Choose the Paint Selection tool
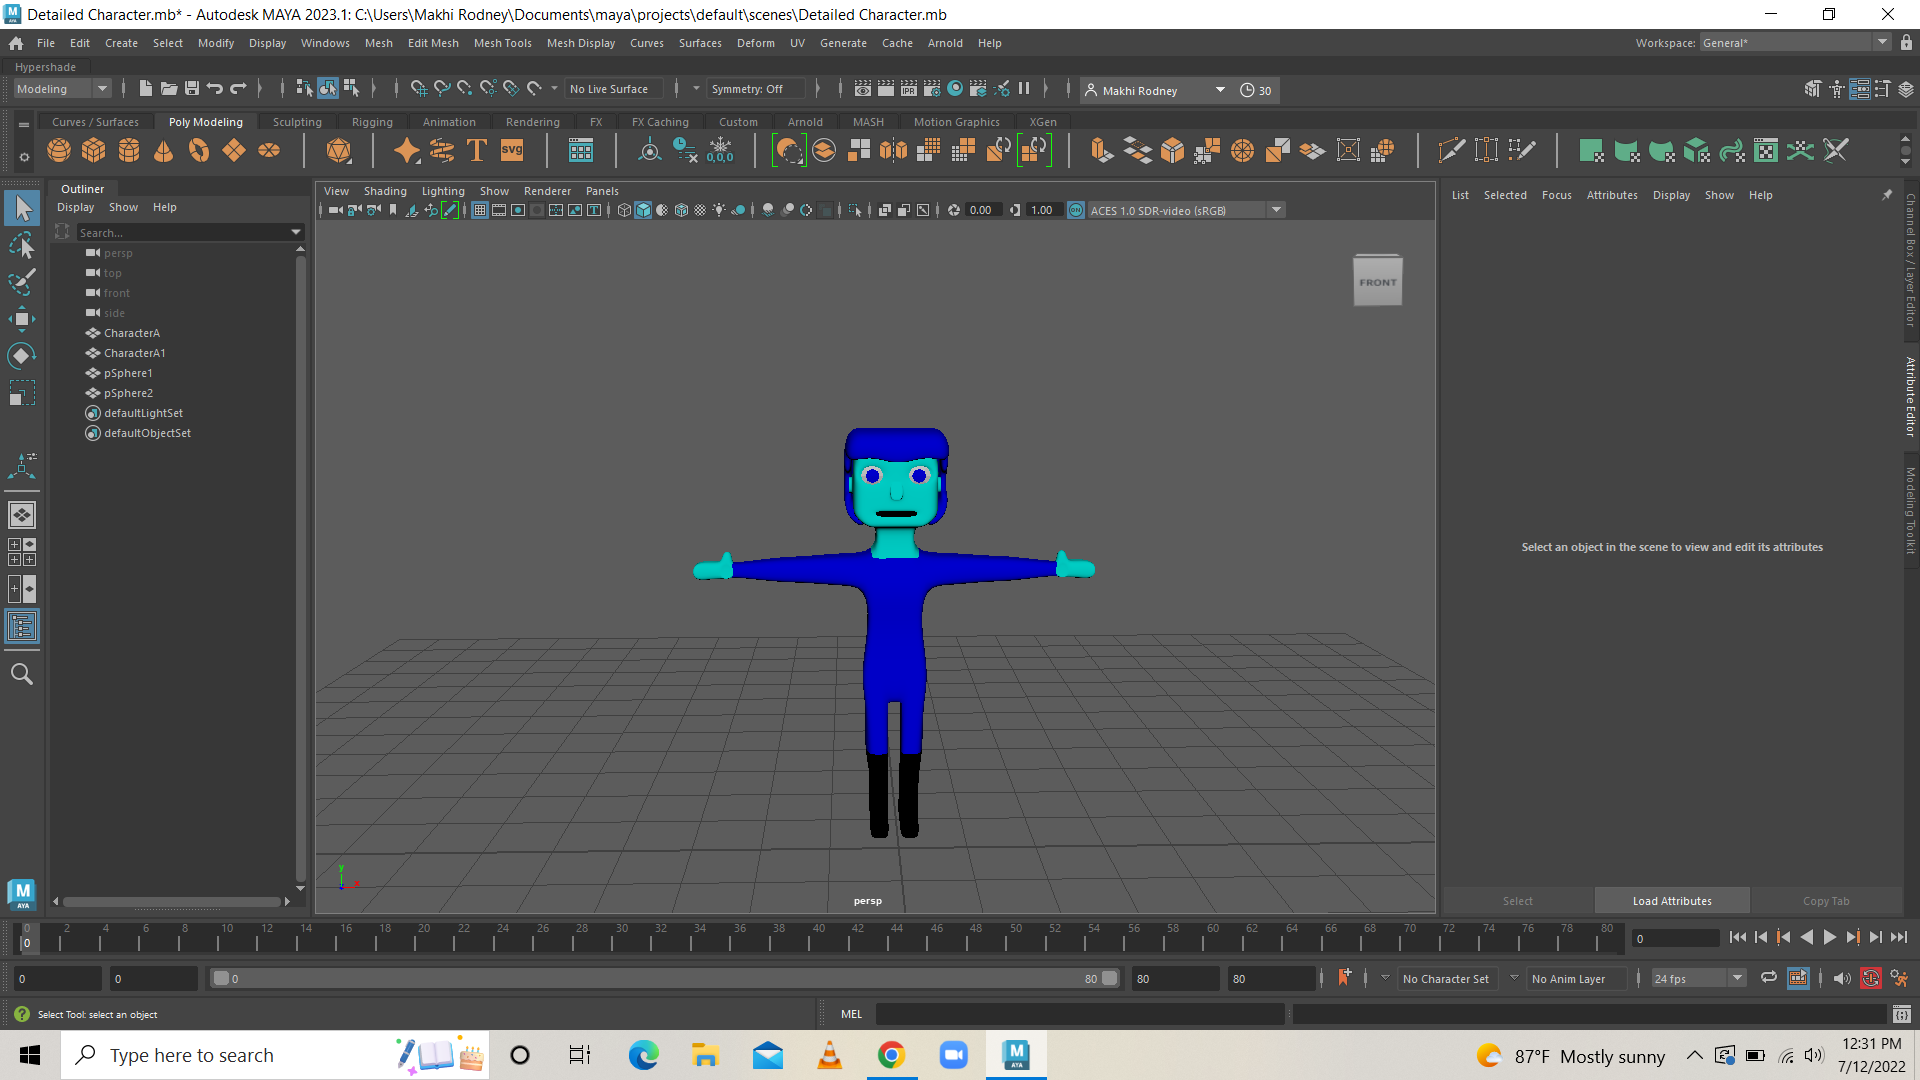The width and height of the screenshot is (1920, 1080). [22, 282]
